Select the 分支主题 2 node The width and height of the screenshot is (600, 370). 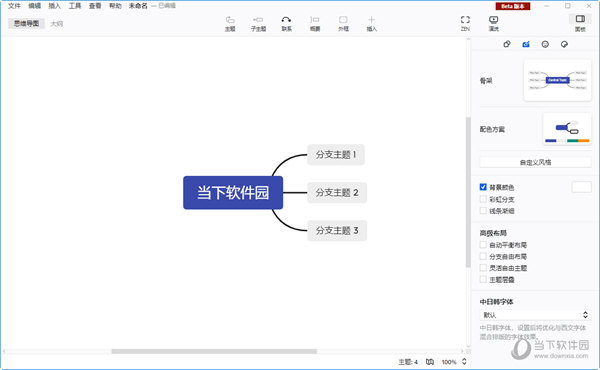(337, 192)
